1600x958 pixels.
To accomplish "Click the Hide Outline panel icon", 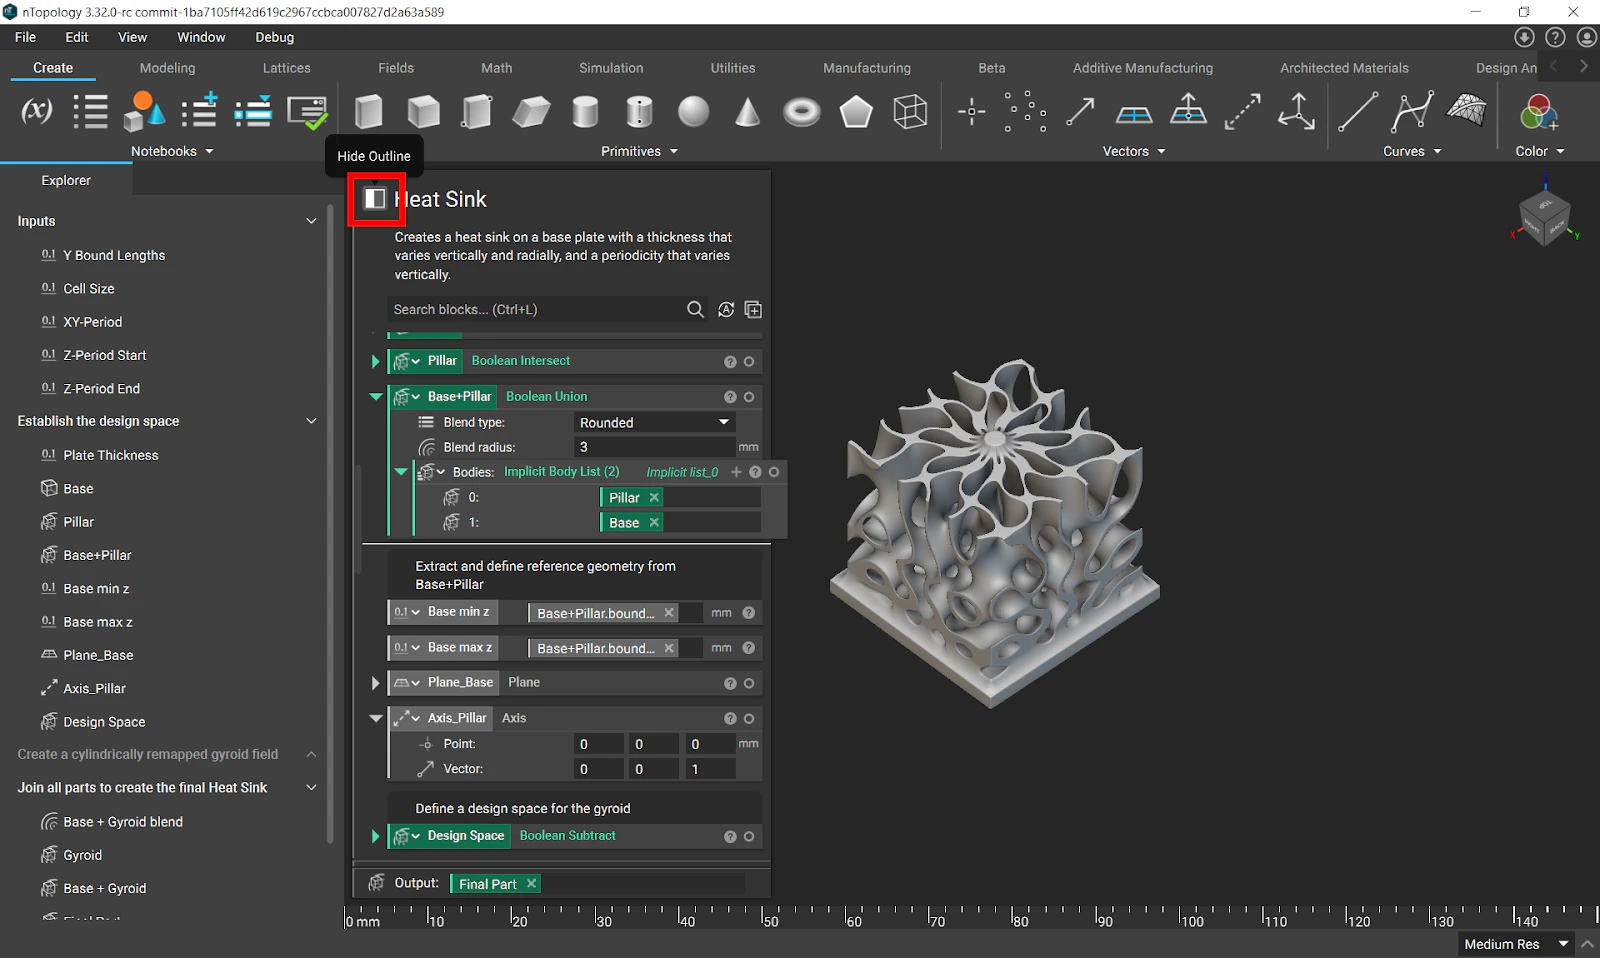I will 375,199.
